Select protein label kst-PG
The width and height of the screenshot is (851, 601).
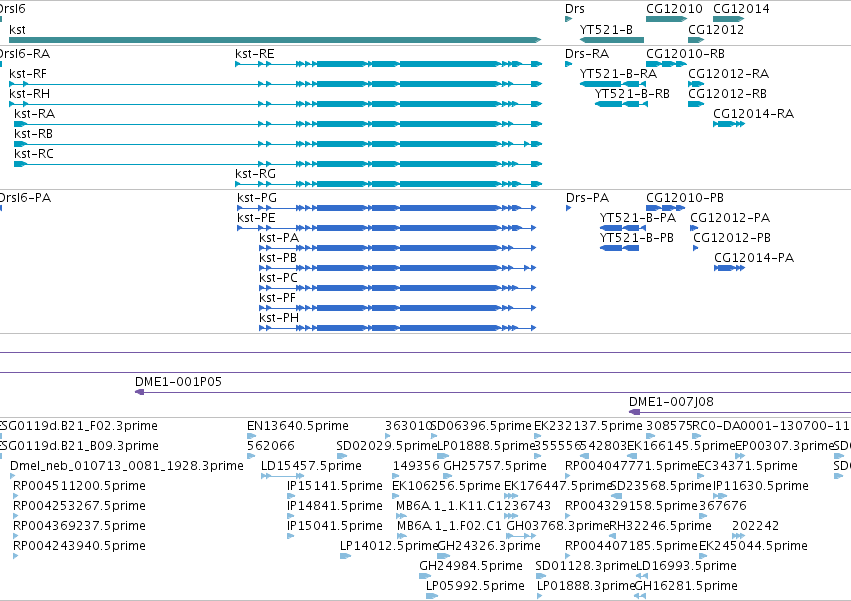257,198
